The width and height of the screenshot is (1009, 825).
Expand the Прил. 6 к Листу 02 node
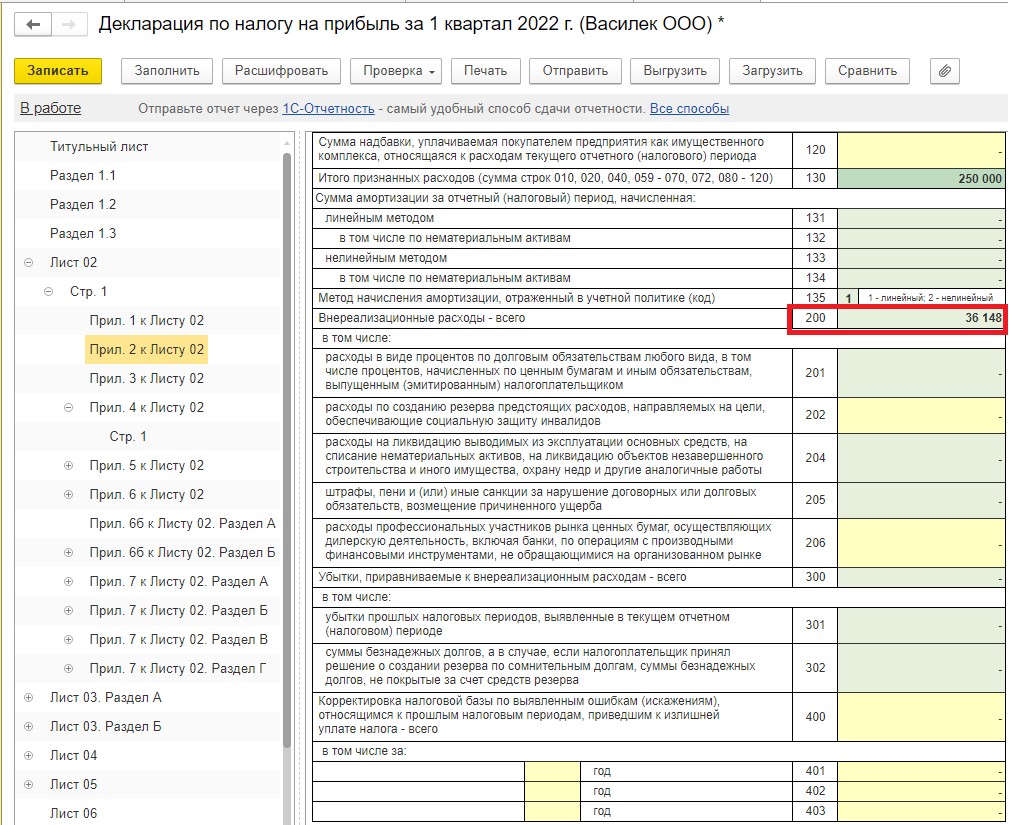point(68,494)
